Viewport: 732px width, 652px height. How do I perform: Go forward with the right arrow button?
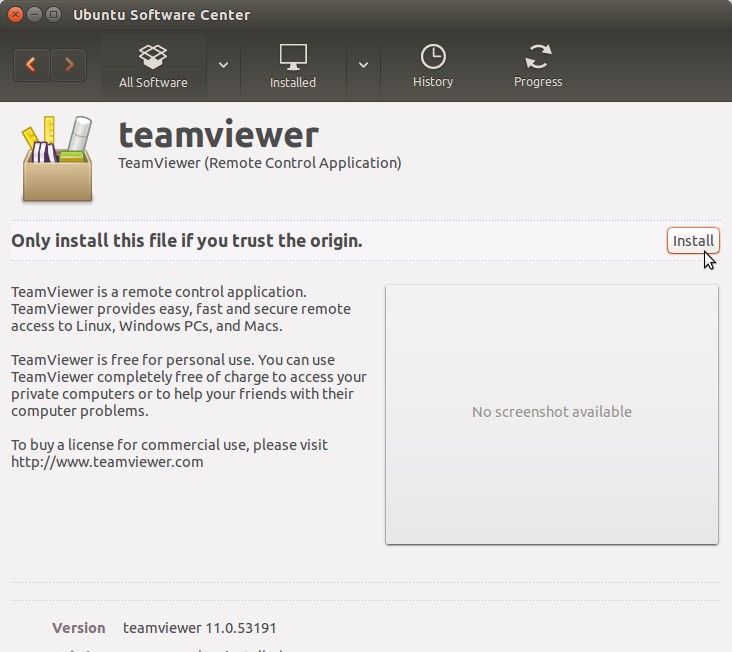(69, 65)
